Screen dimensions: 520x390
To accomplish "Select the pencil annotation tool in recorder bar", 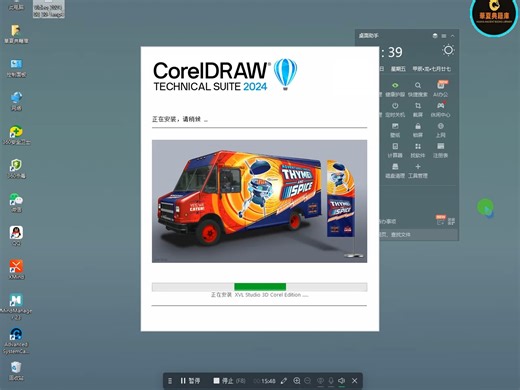I will point(284,380).
